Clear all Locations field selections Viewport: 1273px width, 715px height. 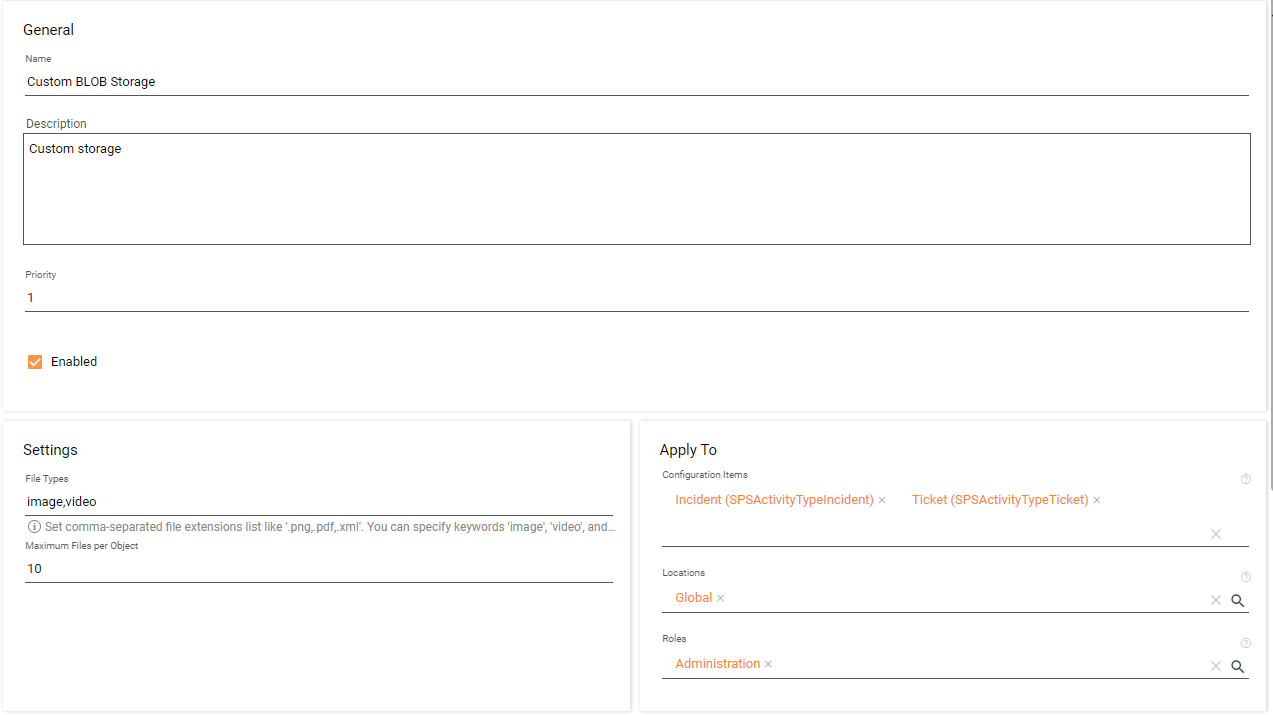tap(1216, 600)
